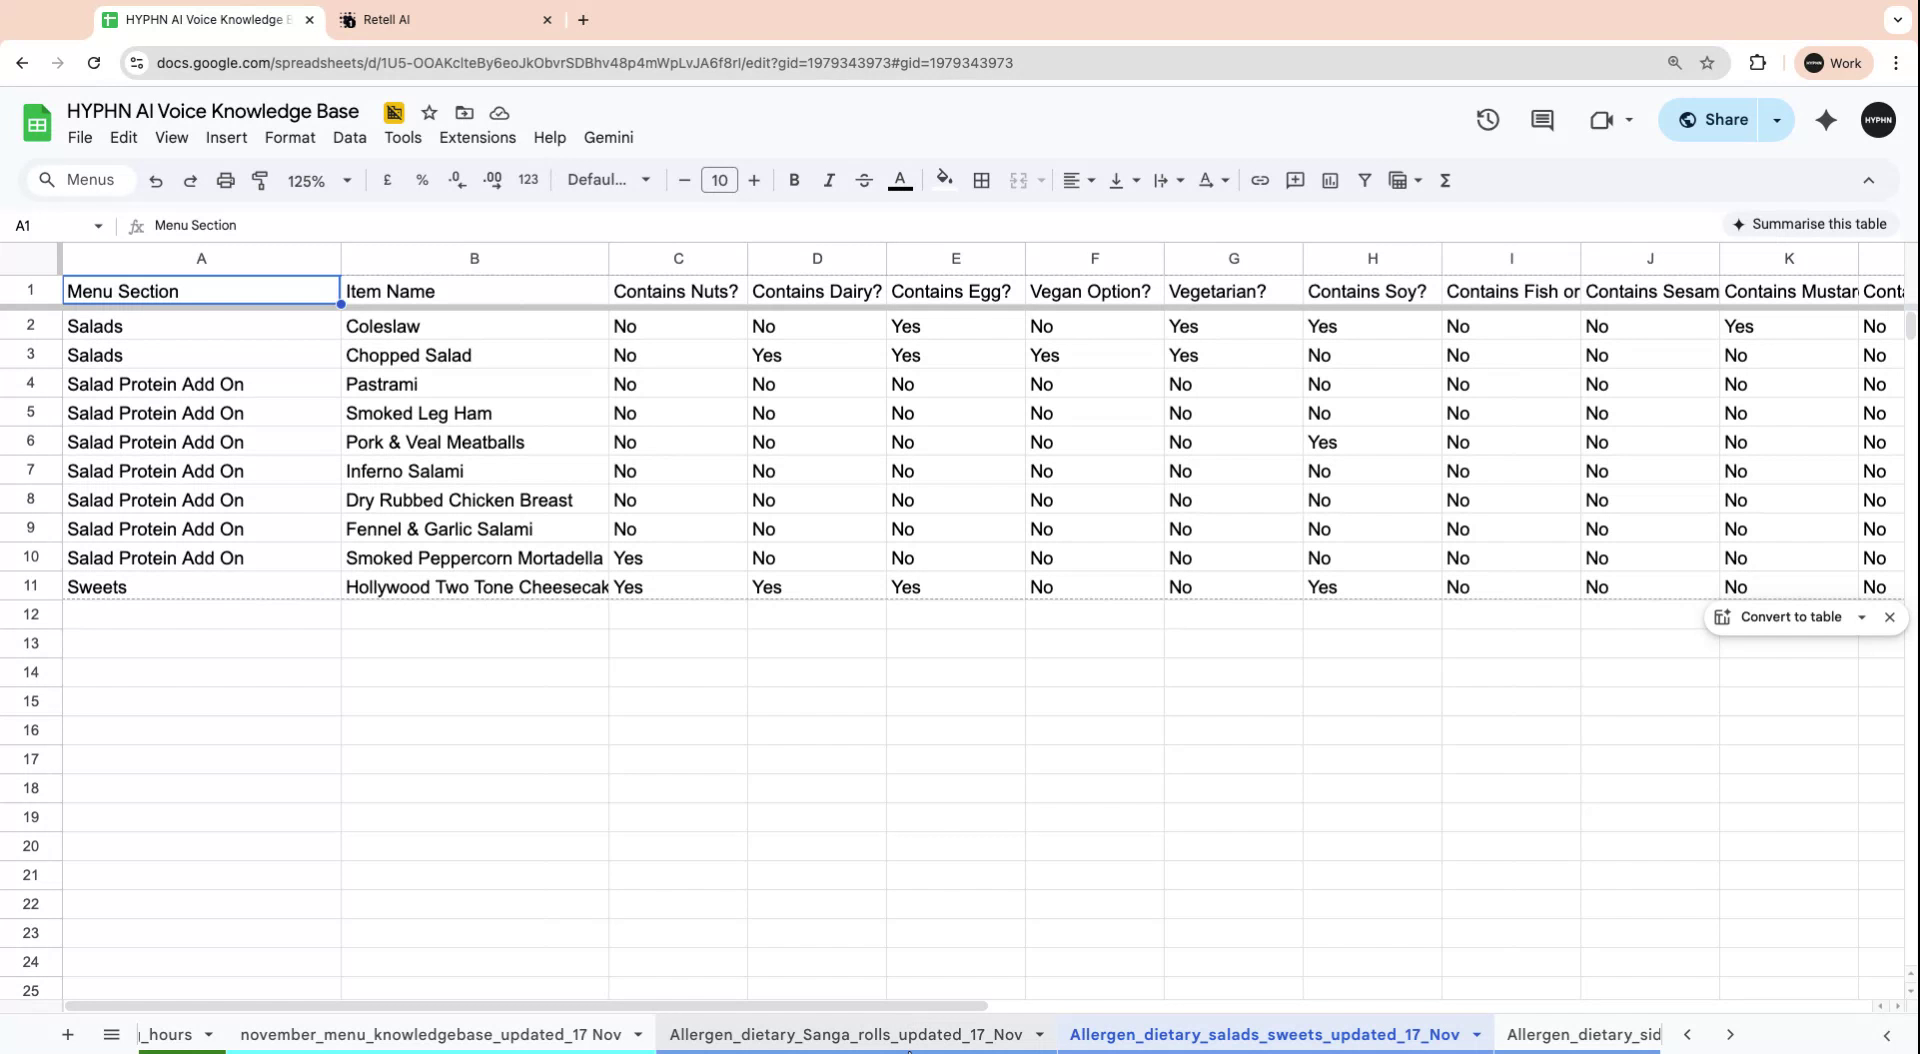Open the Fill colour tool
The image size is (1920, 1054).
(x=944, y=180)
